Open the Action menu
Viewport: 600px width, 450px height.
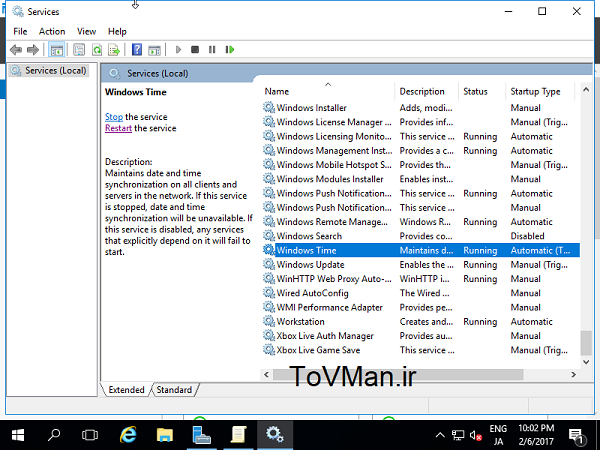[52, 31]
